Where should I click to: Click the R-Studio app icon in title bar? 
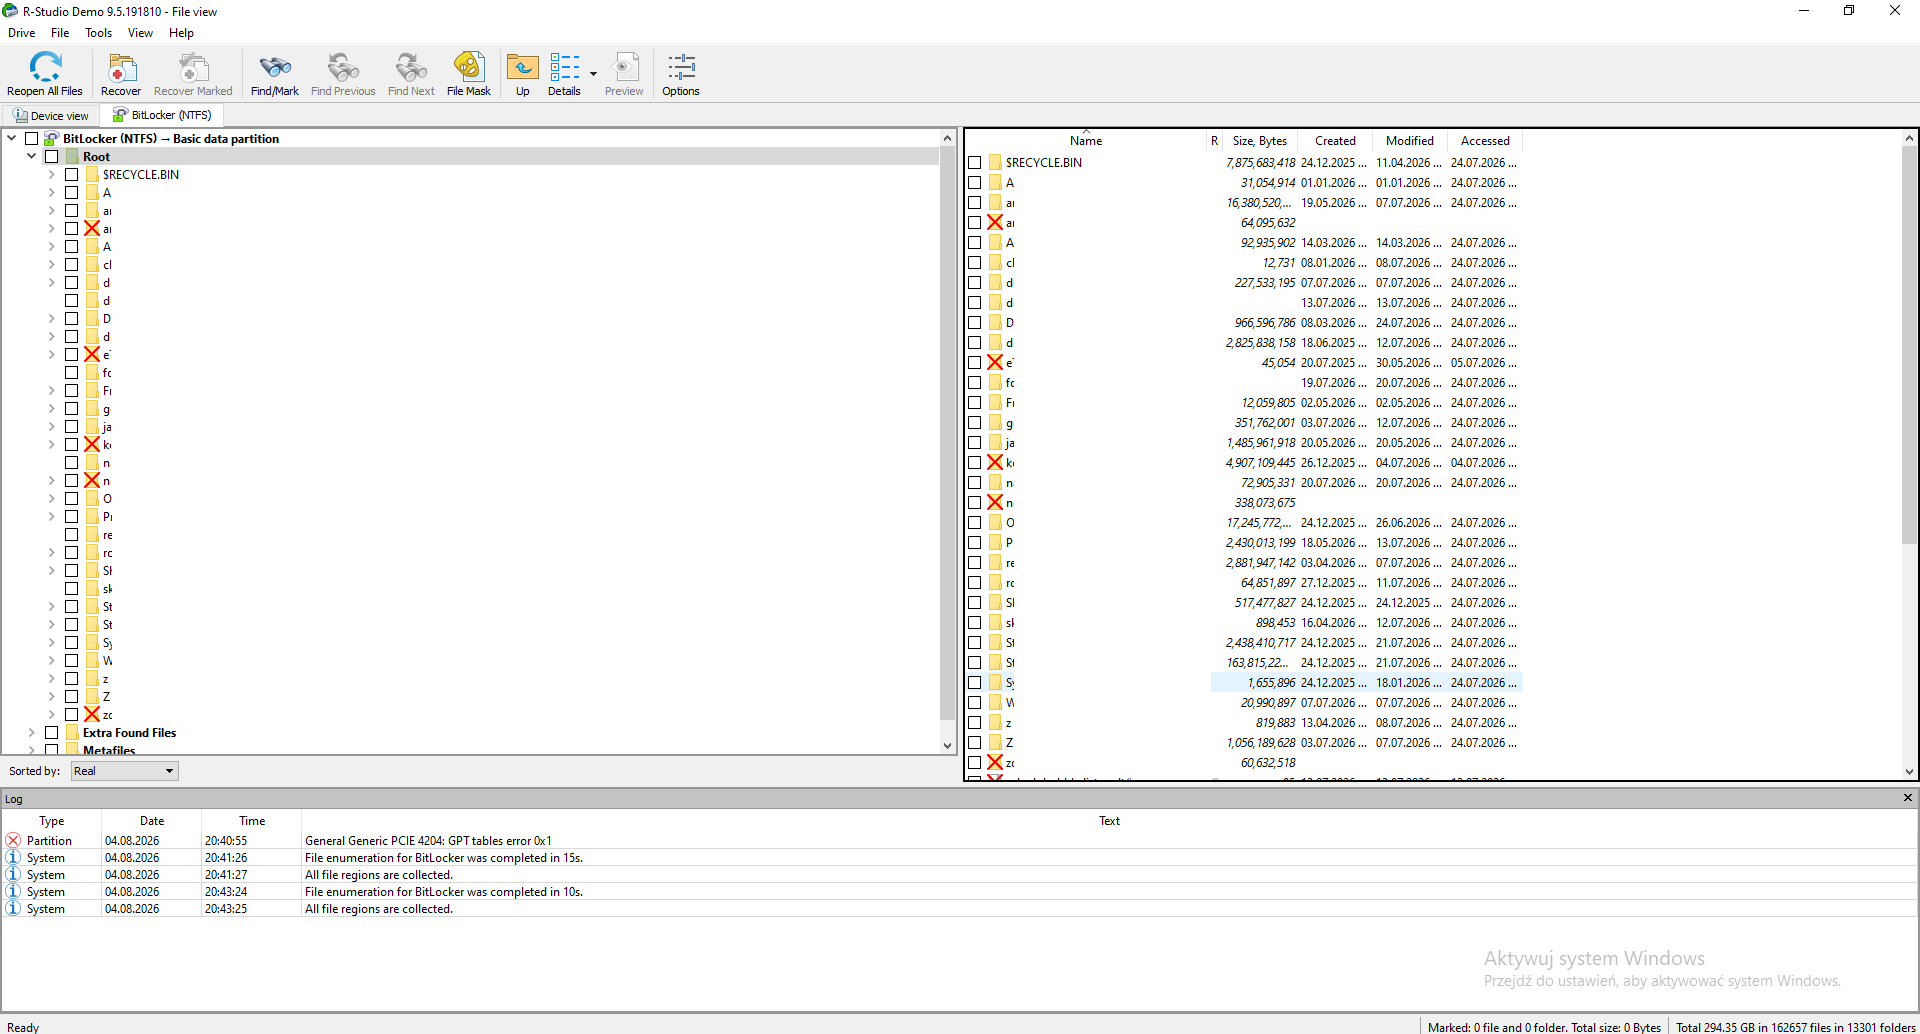(x=10, y=11)
